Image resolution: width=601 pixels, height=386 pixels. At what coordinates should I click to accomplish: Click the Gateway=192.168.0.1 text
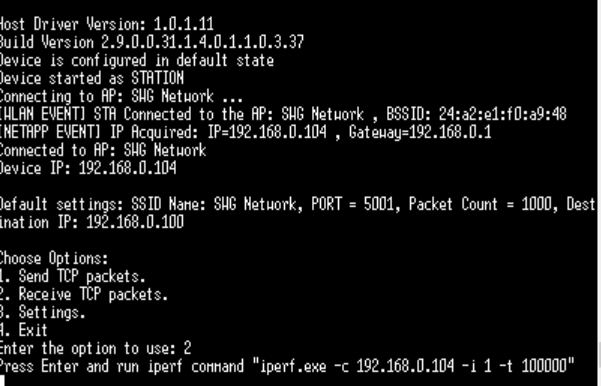coord(420,132)
